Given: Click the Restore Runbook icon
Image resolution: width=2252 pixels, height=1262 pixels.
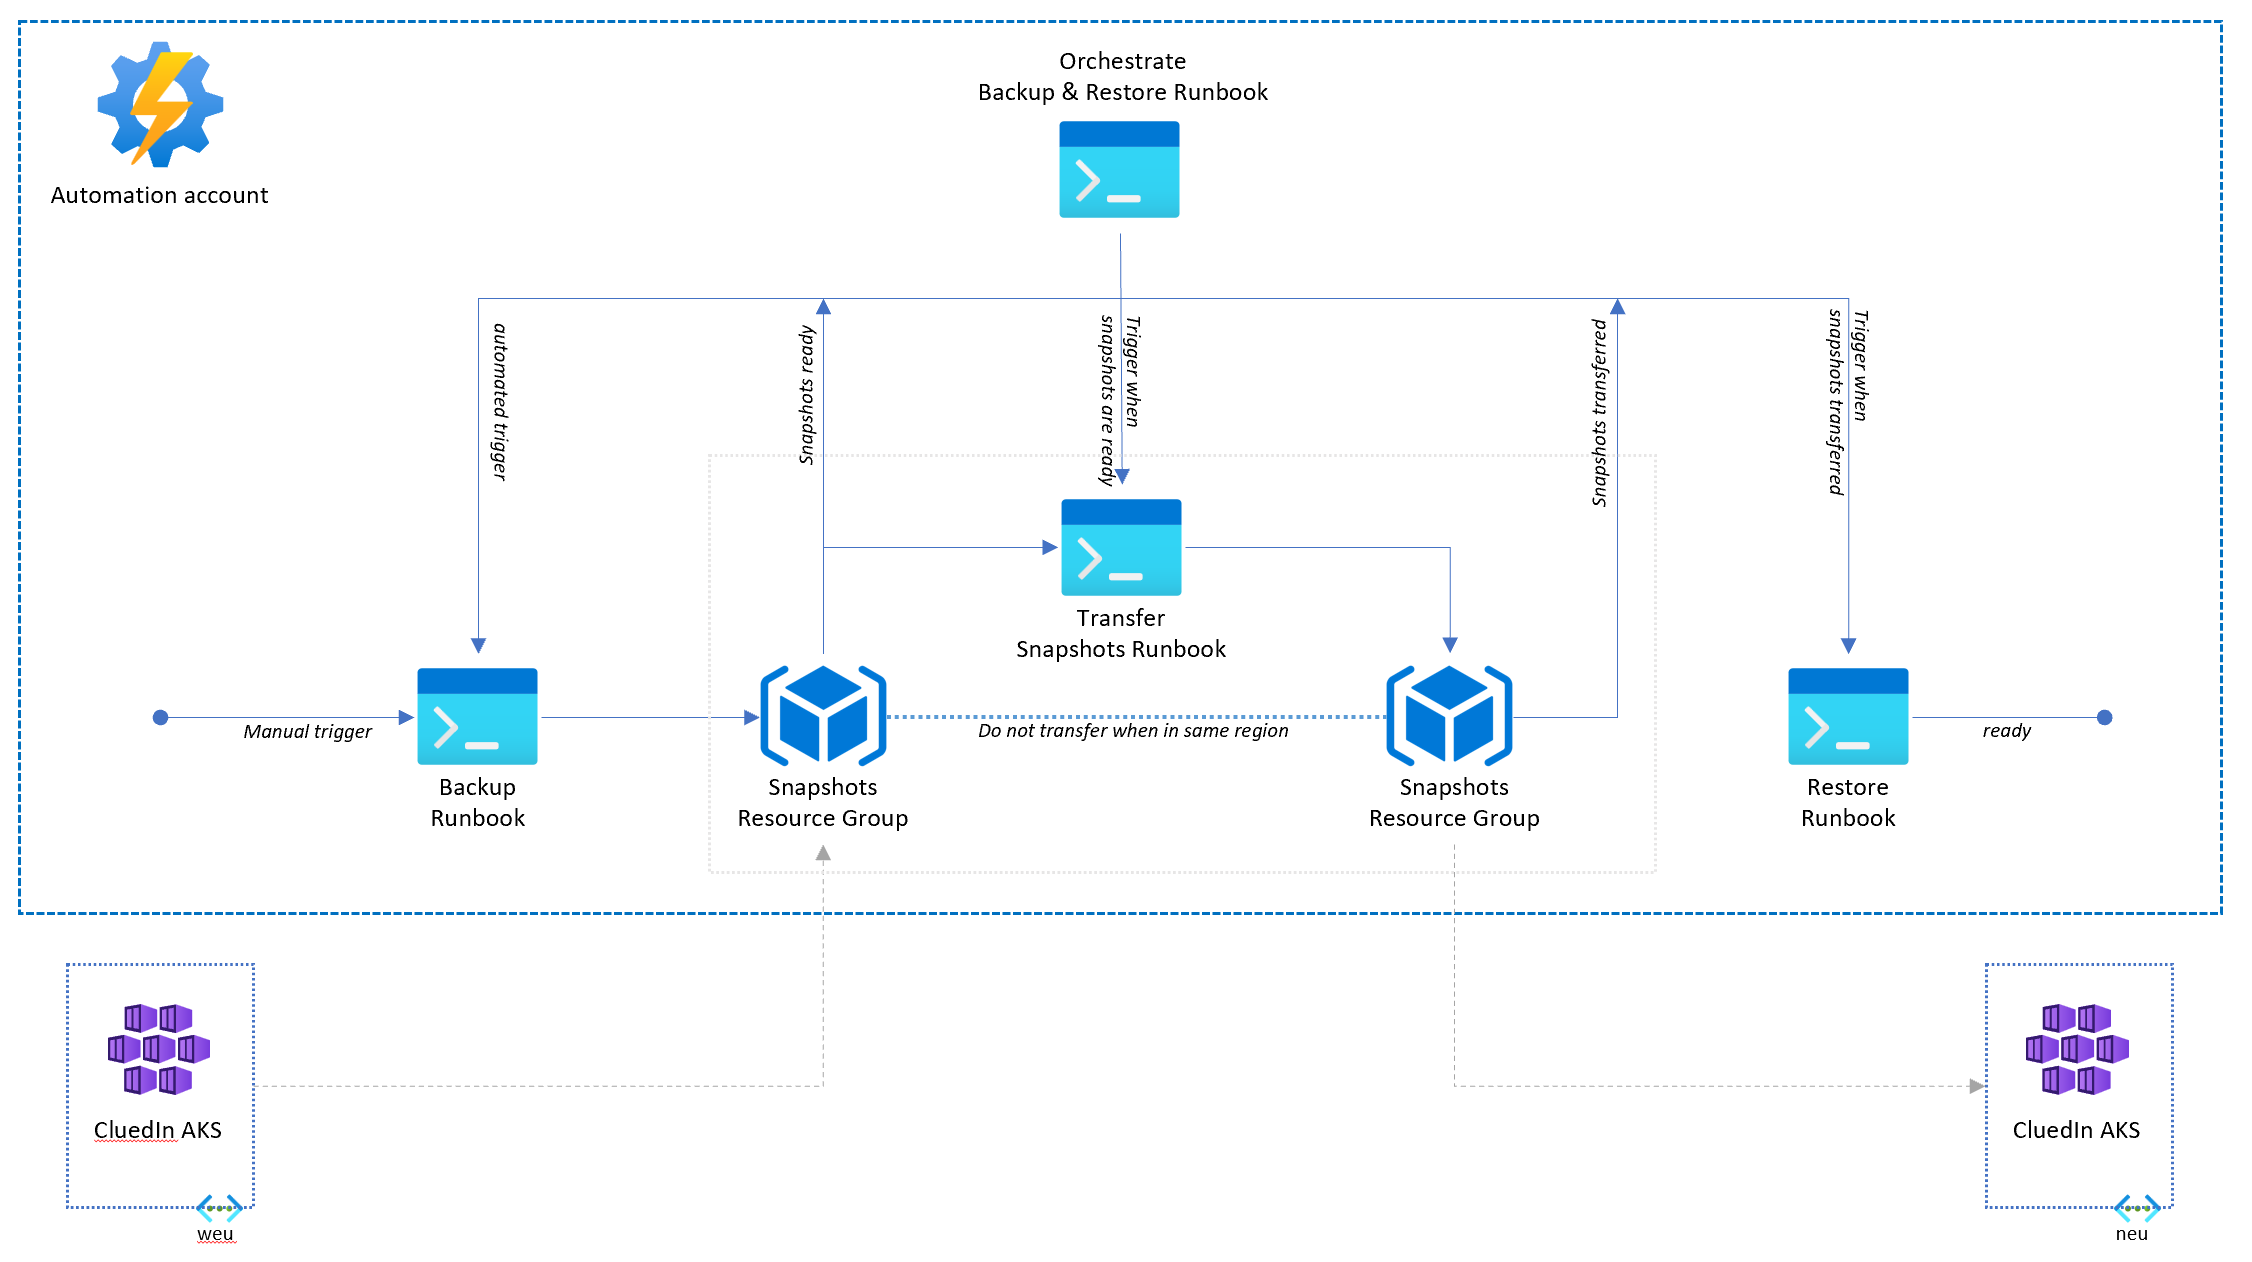Looking at the screenshot, I should 1848,716.
